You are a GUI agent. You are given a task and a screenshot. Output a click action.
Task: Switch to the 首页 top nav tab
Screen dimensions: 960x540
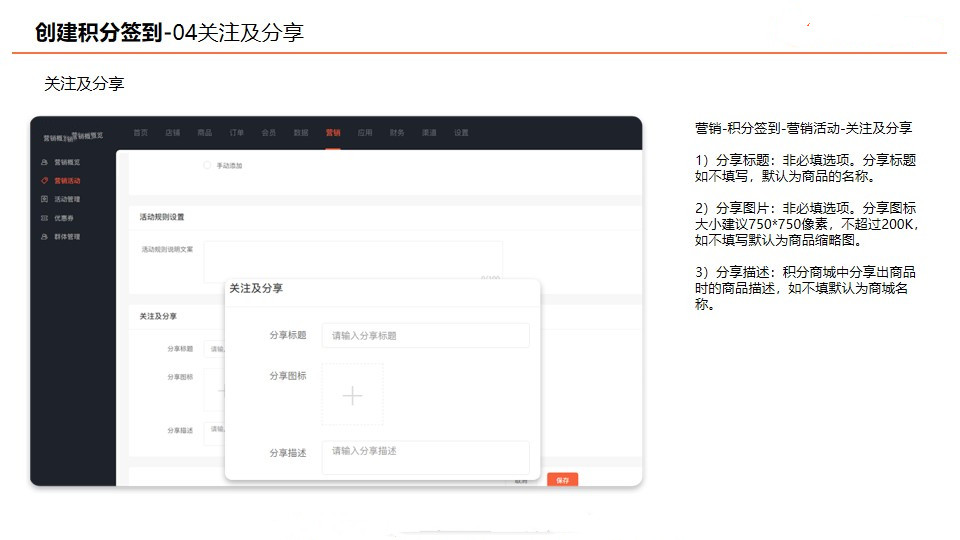(141, 132)
